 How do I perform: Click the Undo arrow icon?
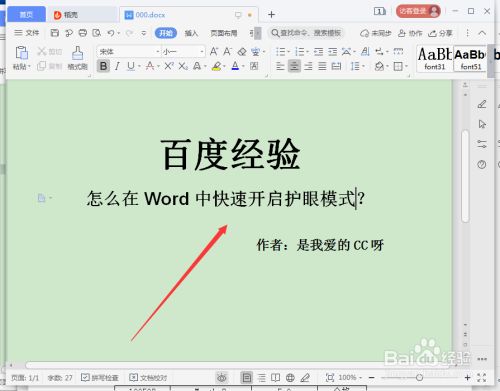click(111, 33)
